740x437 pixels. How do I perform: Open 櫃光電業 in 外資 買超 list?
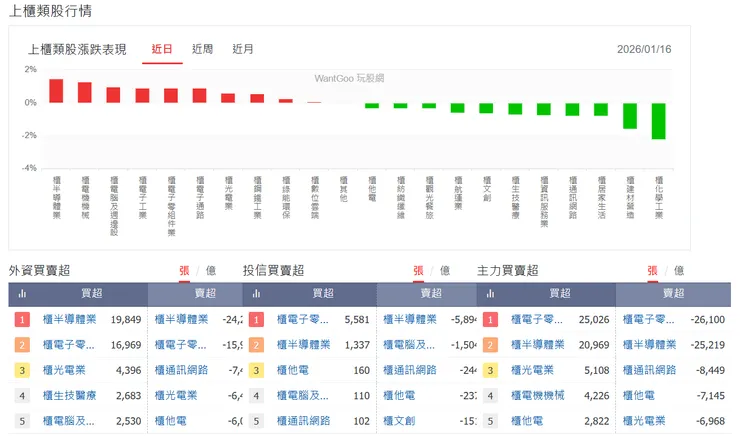(64, 370)
